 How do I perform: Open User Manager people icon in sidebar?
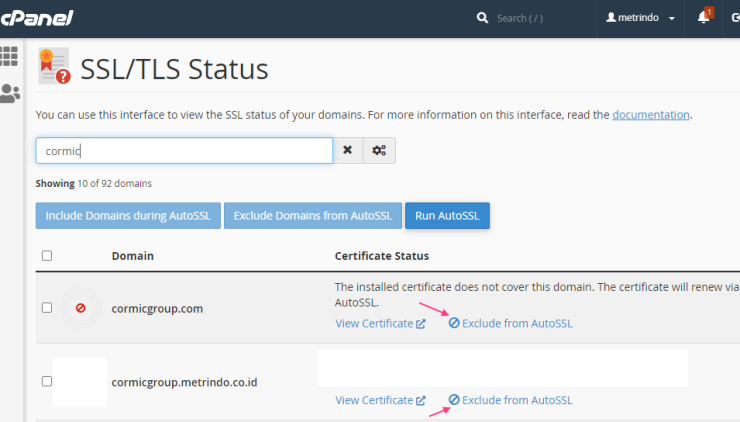click(10, 93)
